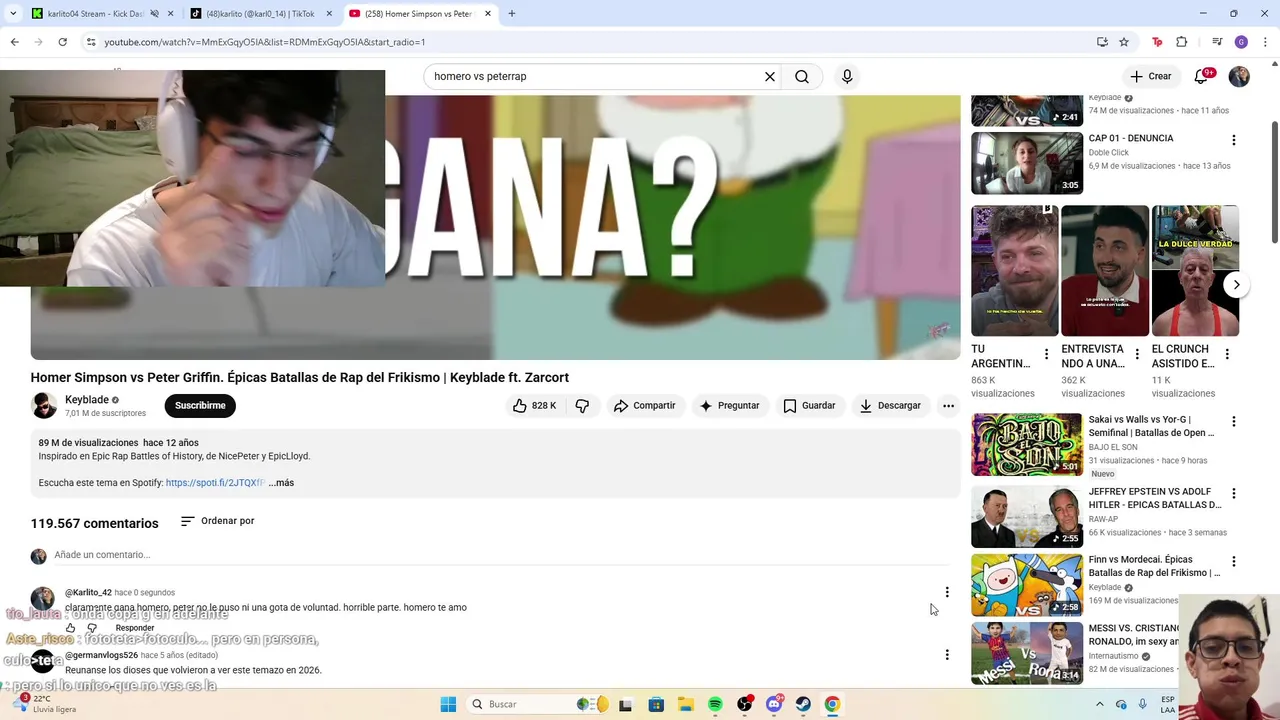Open options for the ENTREVISTANDO A UNA short
The width and height of the screenshot is (1280, 720).
[x=1137, y=354]
